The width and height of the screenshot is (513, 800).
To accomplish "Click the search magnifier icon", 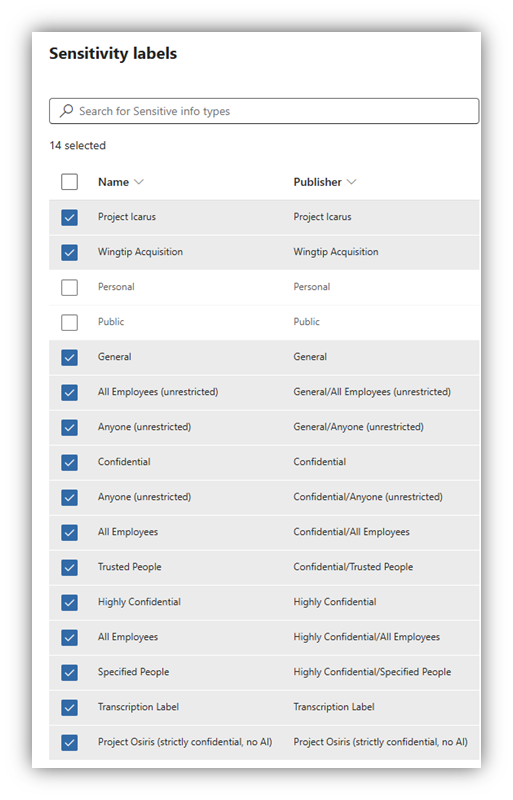I will pyautogui.click(x=66, y=111).
